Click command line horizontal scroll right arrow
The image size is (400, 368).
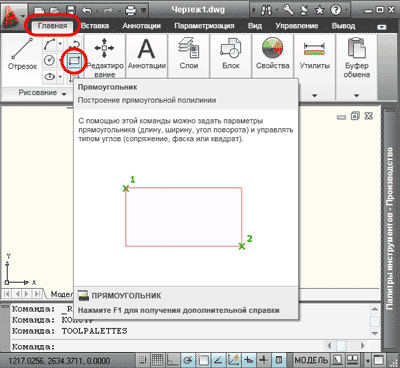[363, 345]
